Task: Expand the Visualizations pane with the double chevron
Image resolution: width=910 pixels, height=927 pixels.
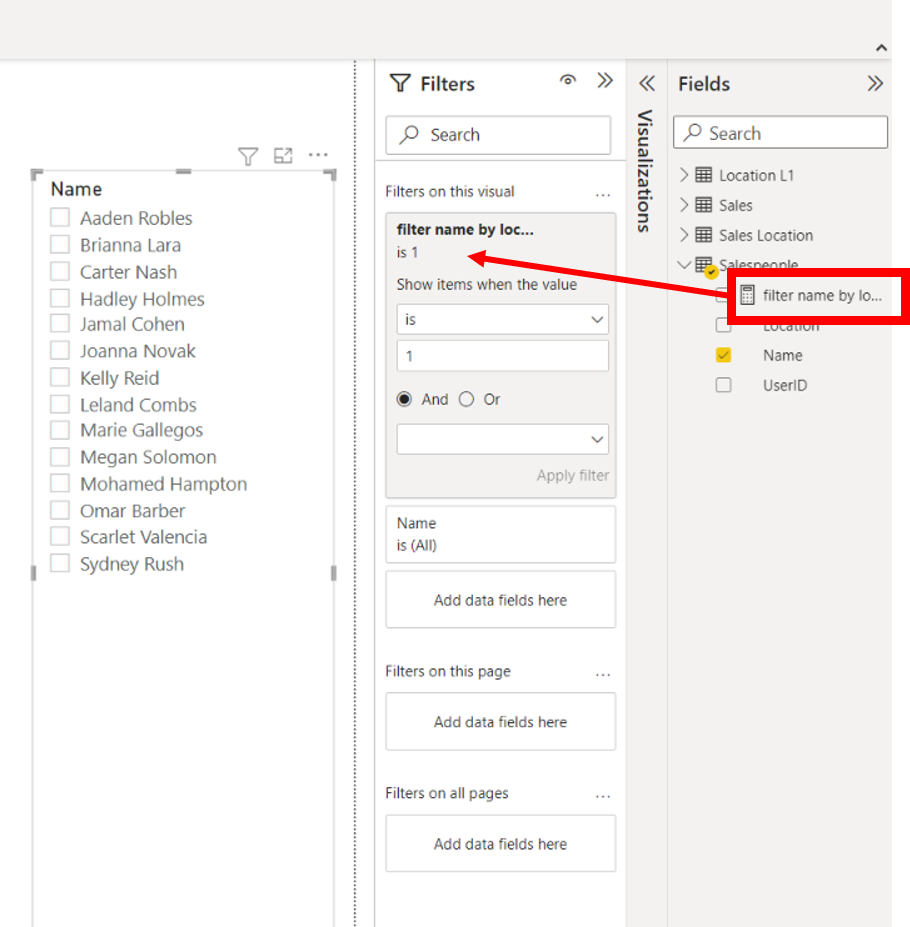Action: [x=647, y=83]
